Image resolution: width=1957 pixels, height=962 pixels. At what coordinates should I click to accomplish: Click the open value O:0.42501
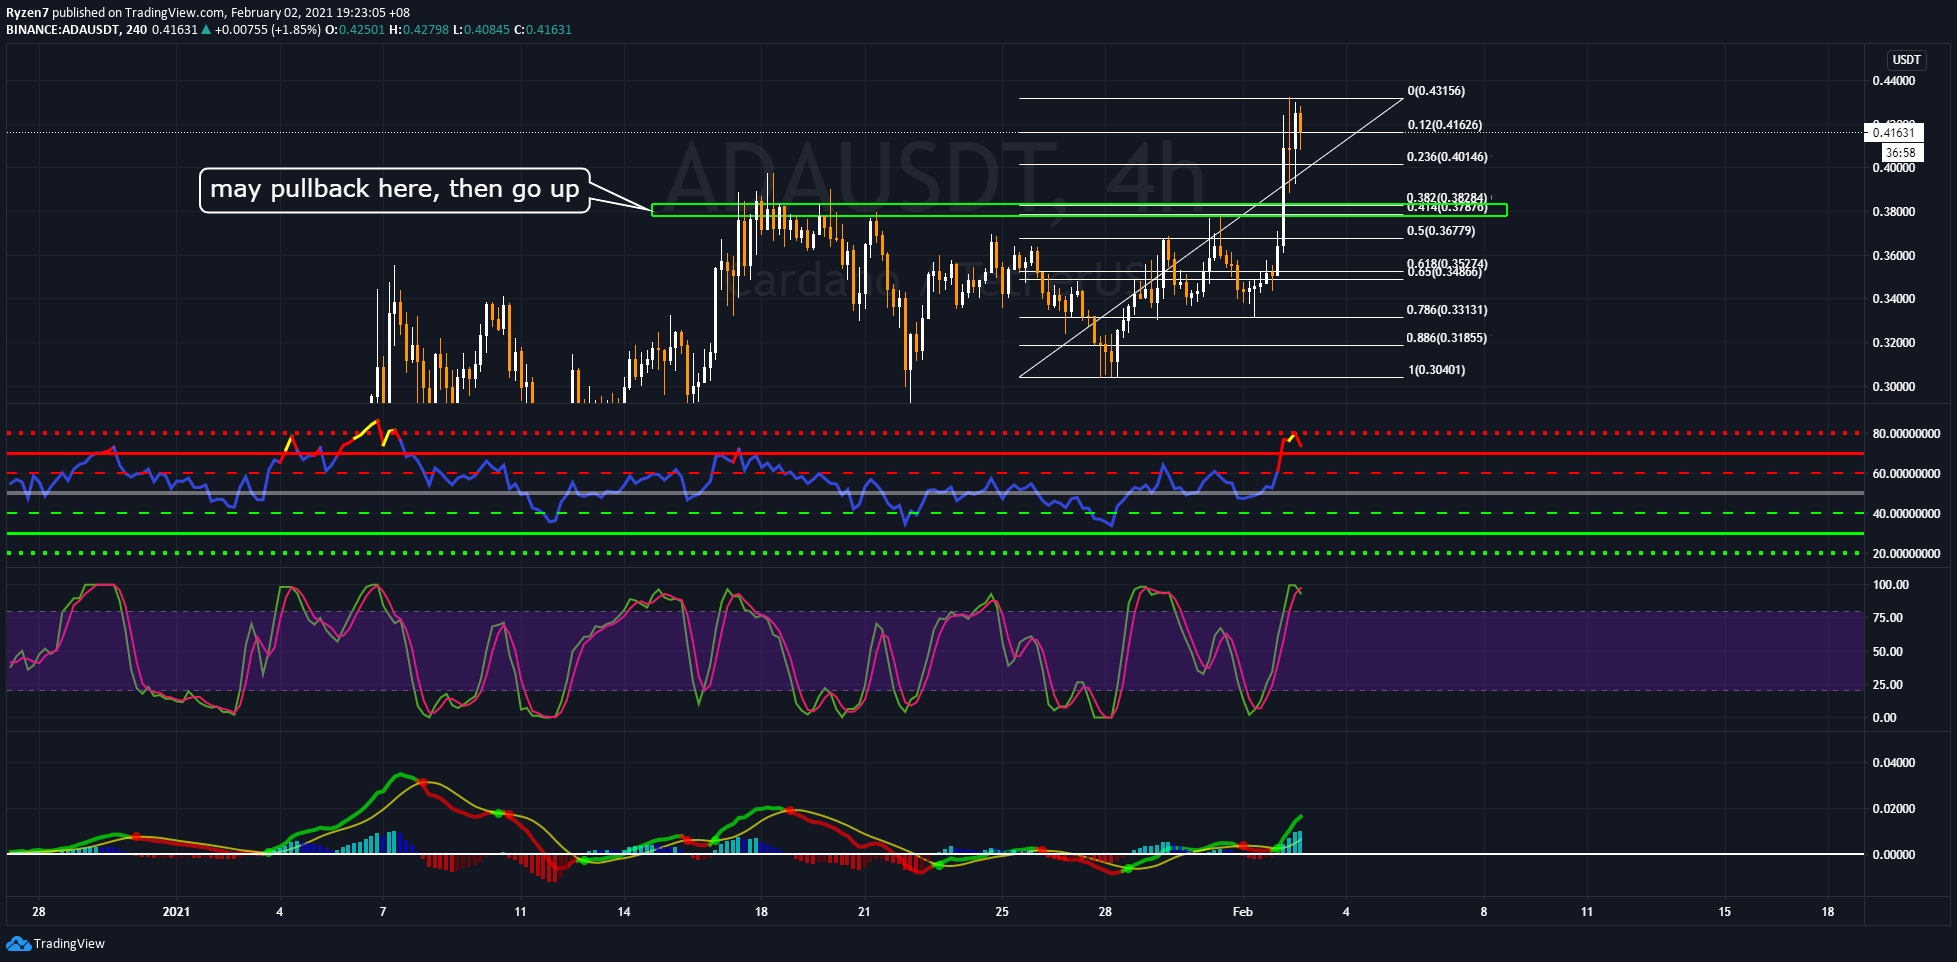click(355, 30)
